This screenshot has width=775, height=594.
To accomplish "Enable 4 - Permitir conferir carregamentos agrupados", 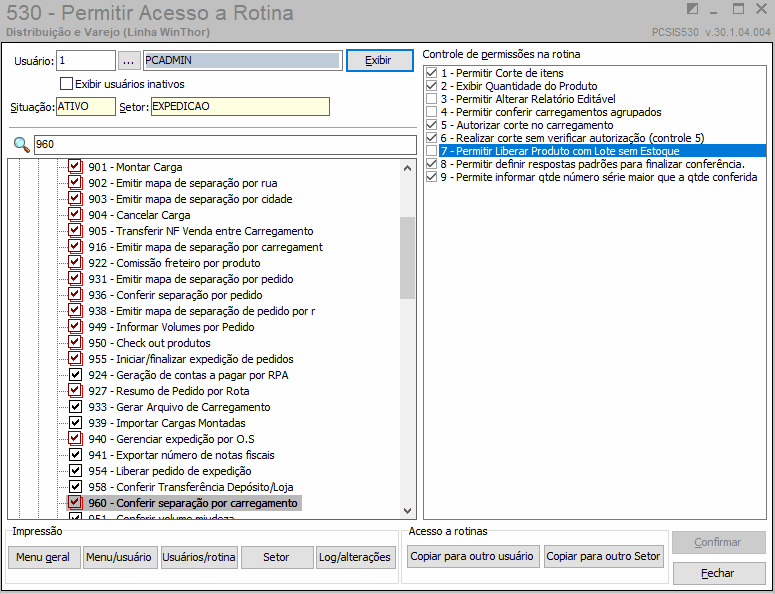I will click(431, 112).
